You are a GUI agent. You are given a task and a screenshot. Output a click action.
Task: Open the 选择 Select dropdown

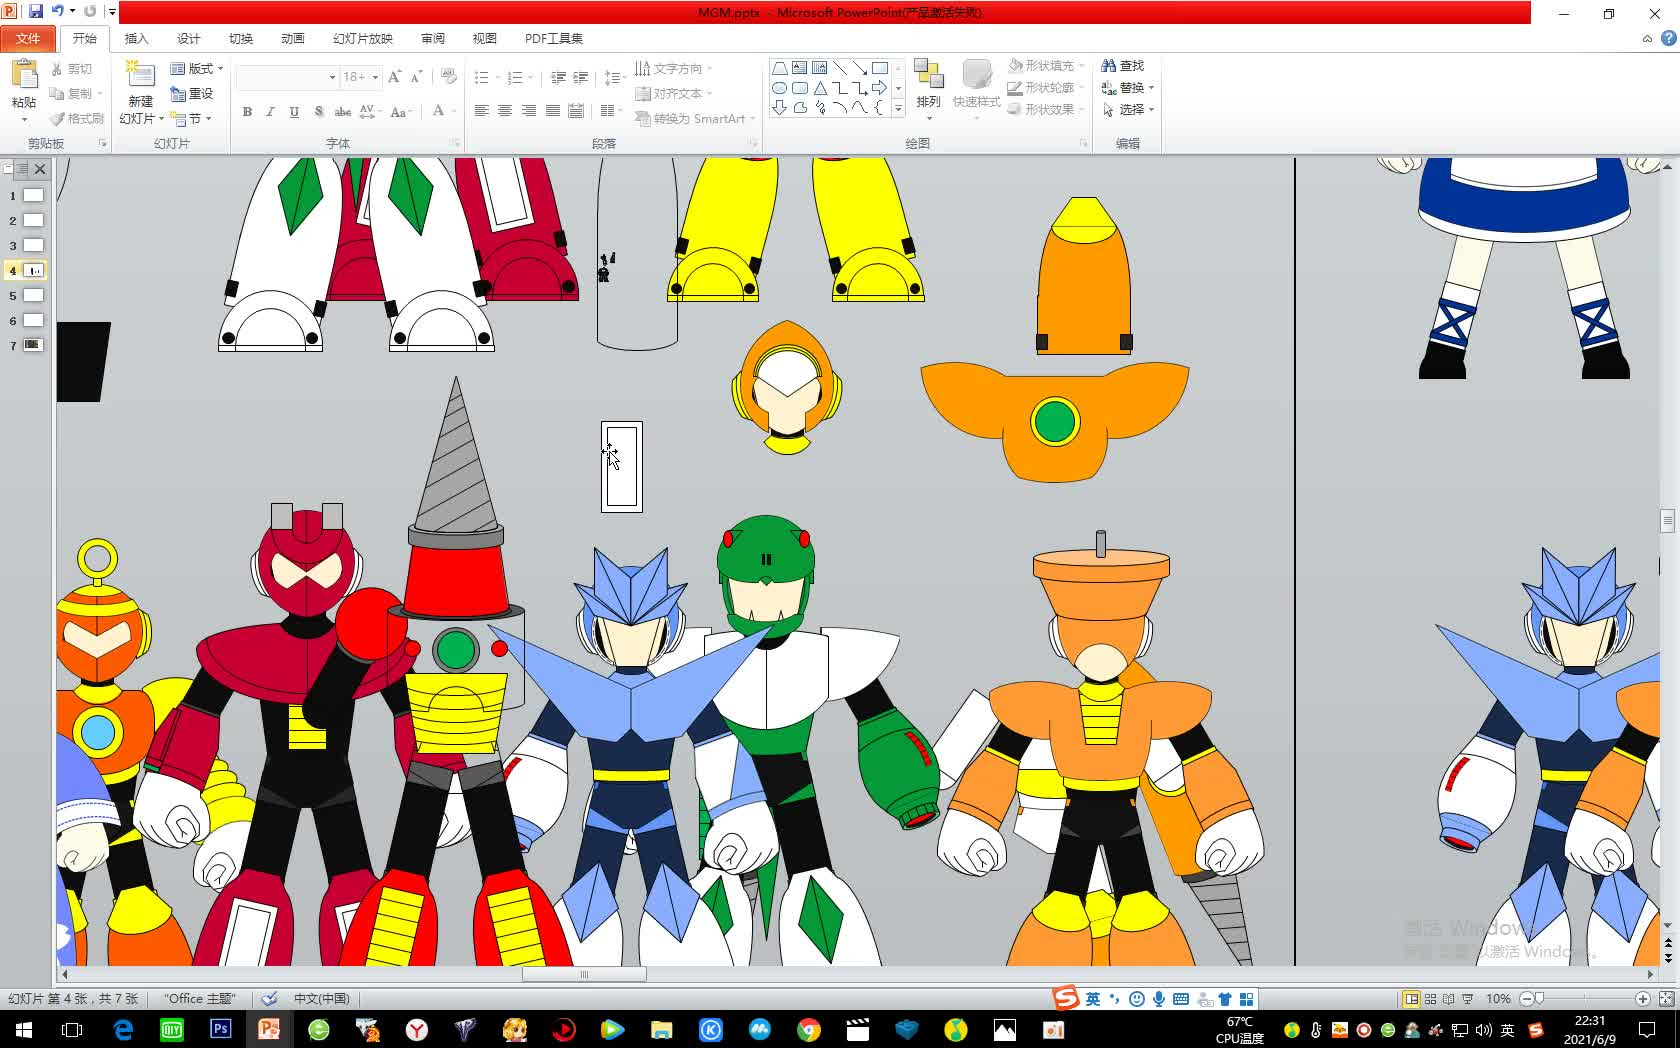(1127, 110)
